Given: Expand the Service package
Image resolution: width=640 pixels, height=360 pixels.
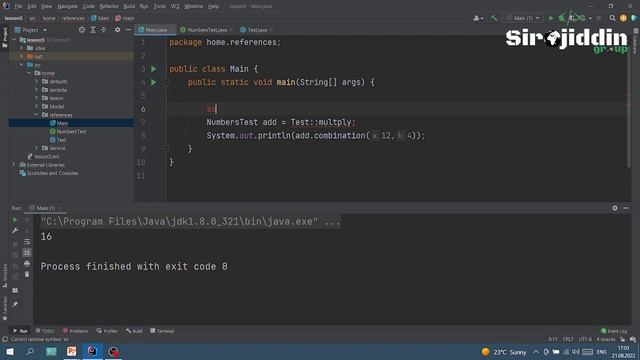Looking at the screenshot, I should click(36, 148).
